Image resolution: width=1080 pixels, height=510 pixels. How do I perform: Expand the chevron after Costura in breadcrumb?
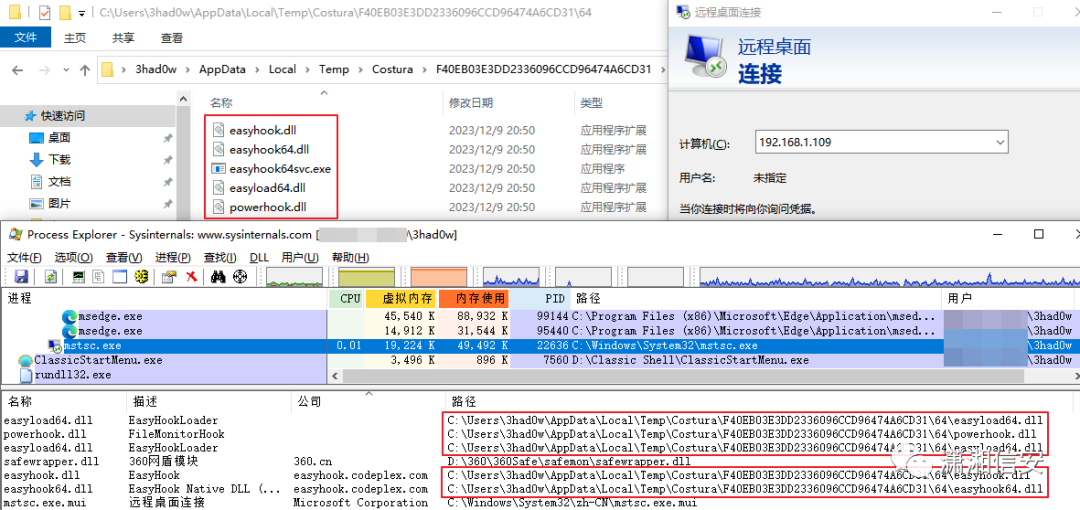coord(424,70)
